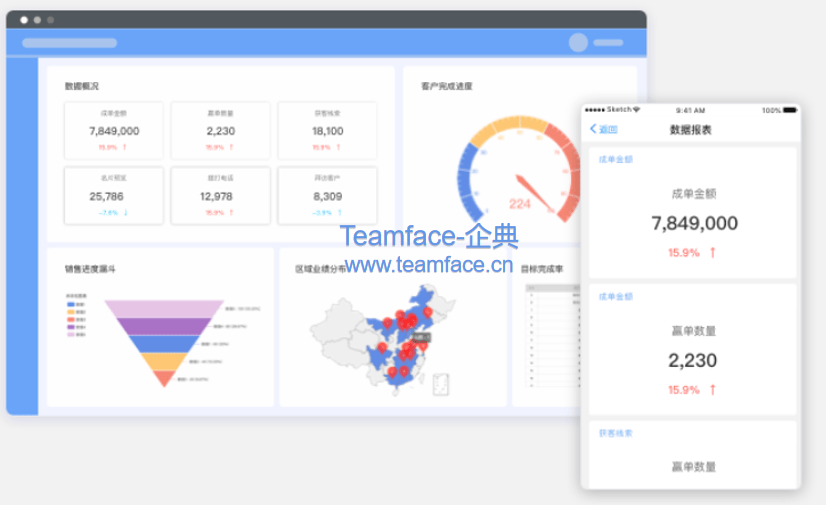The width and height of the screenshot is (826, 505).
Task: Click the blue down arrow under 25,786
Action: (126, 213)
